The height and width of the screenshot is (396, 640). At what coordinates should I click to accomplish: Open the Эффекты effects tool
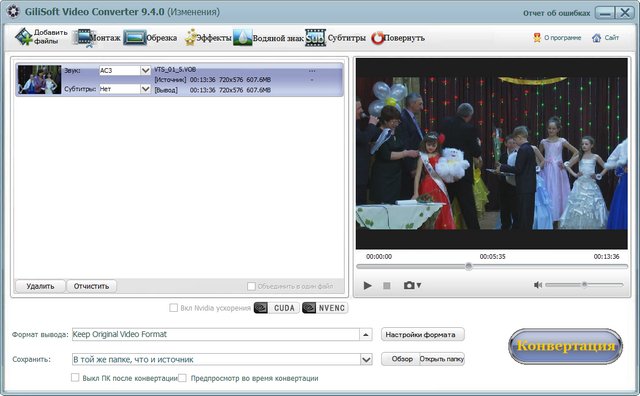[x=208, y=38]
